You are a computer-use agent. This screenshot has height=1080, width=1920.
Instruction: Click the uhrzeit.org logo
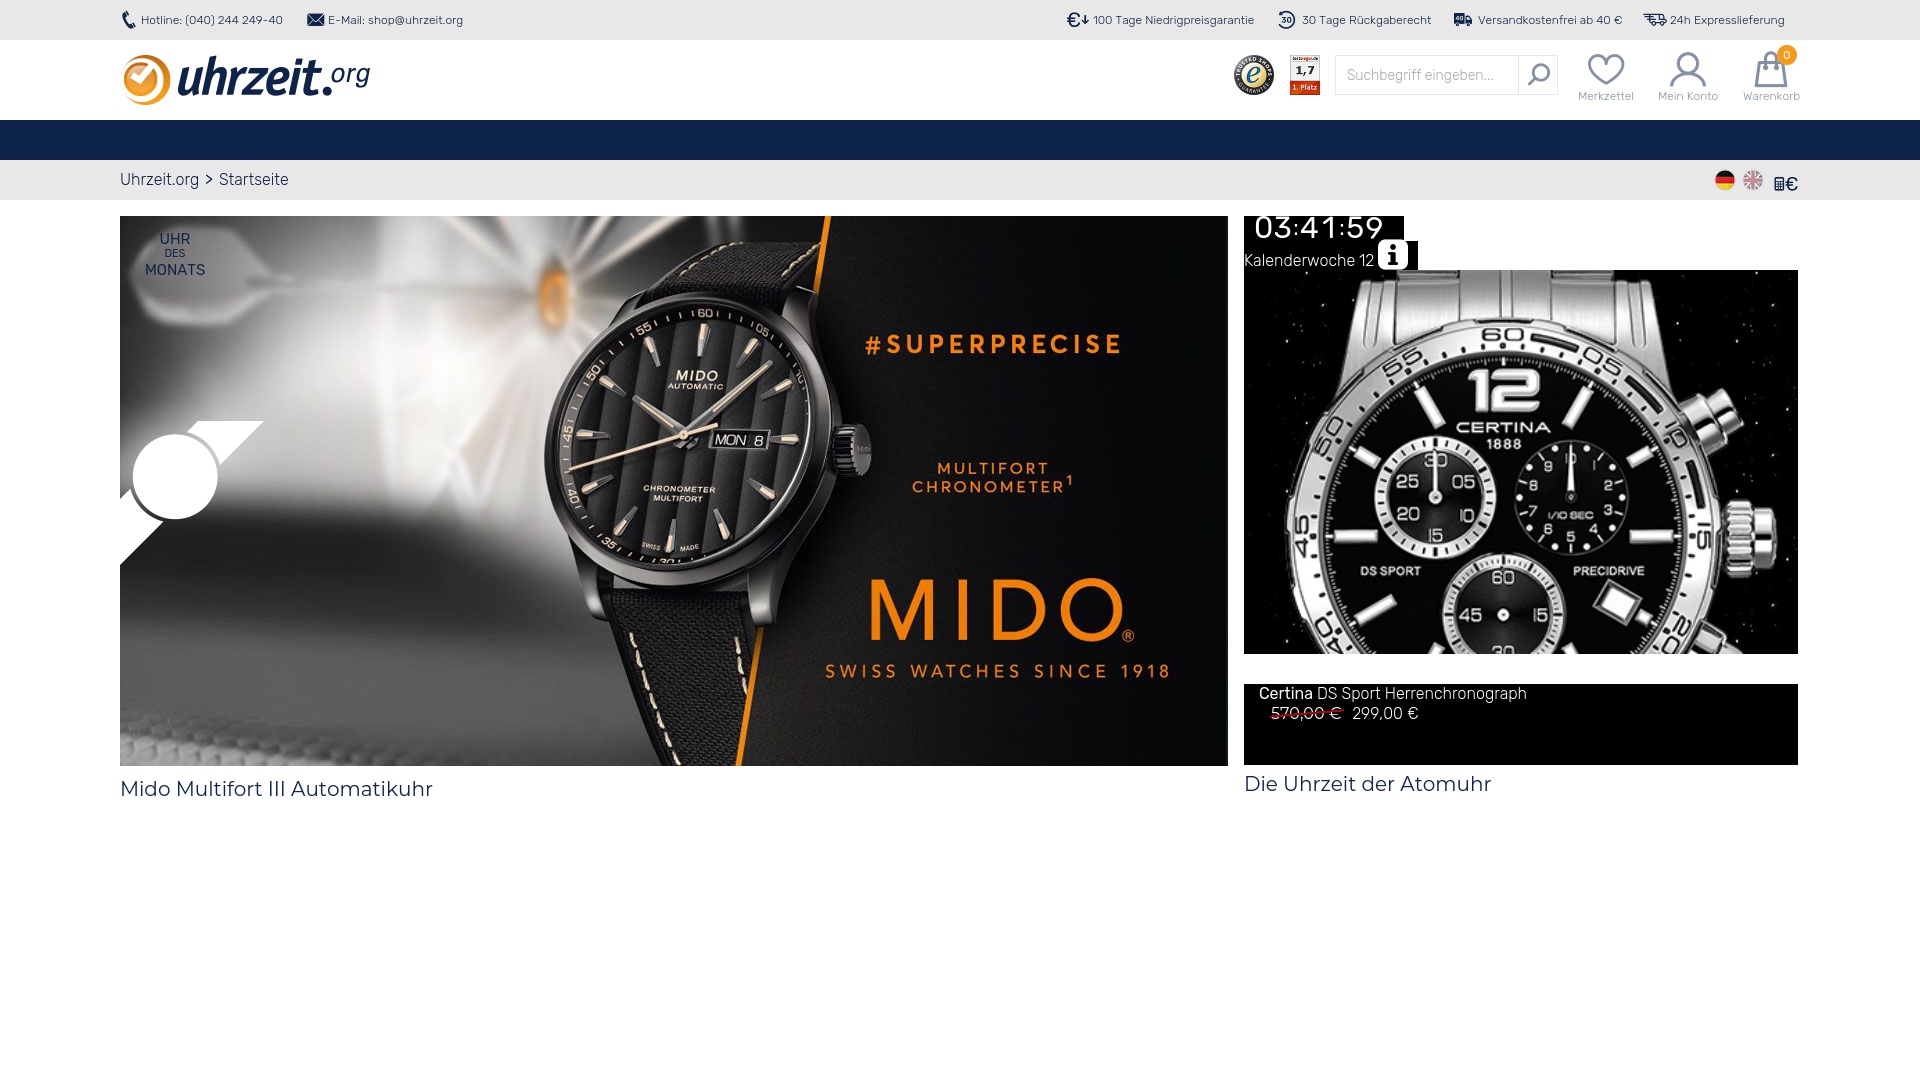246,79
